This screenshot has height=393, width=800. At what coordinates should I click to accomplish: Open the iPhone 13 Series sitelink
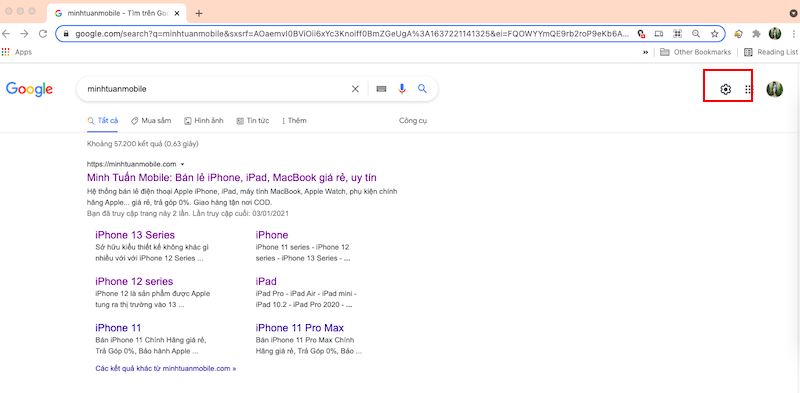(x=135, y=235)
